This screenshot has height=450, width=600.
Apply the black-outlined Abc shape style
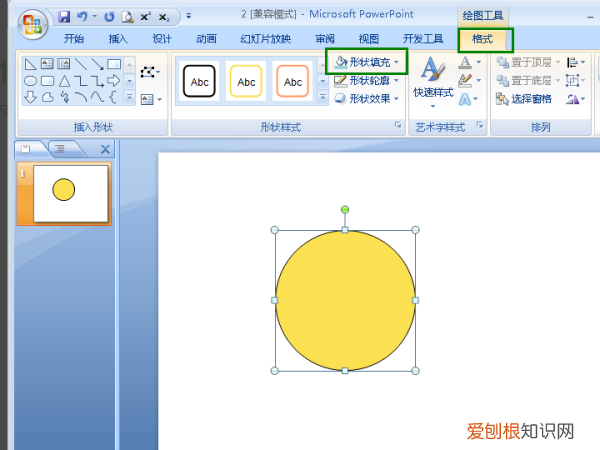(199, 82)
